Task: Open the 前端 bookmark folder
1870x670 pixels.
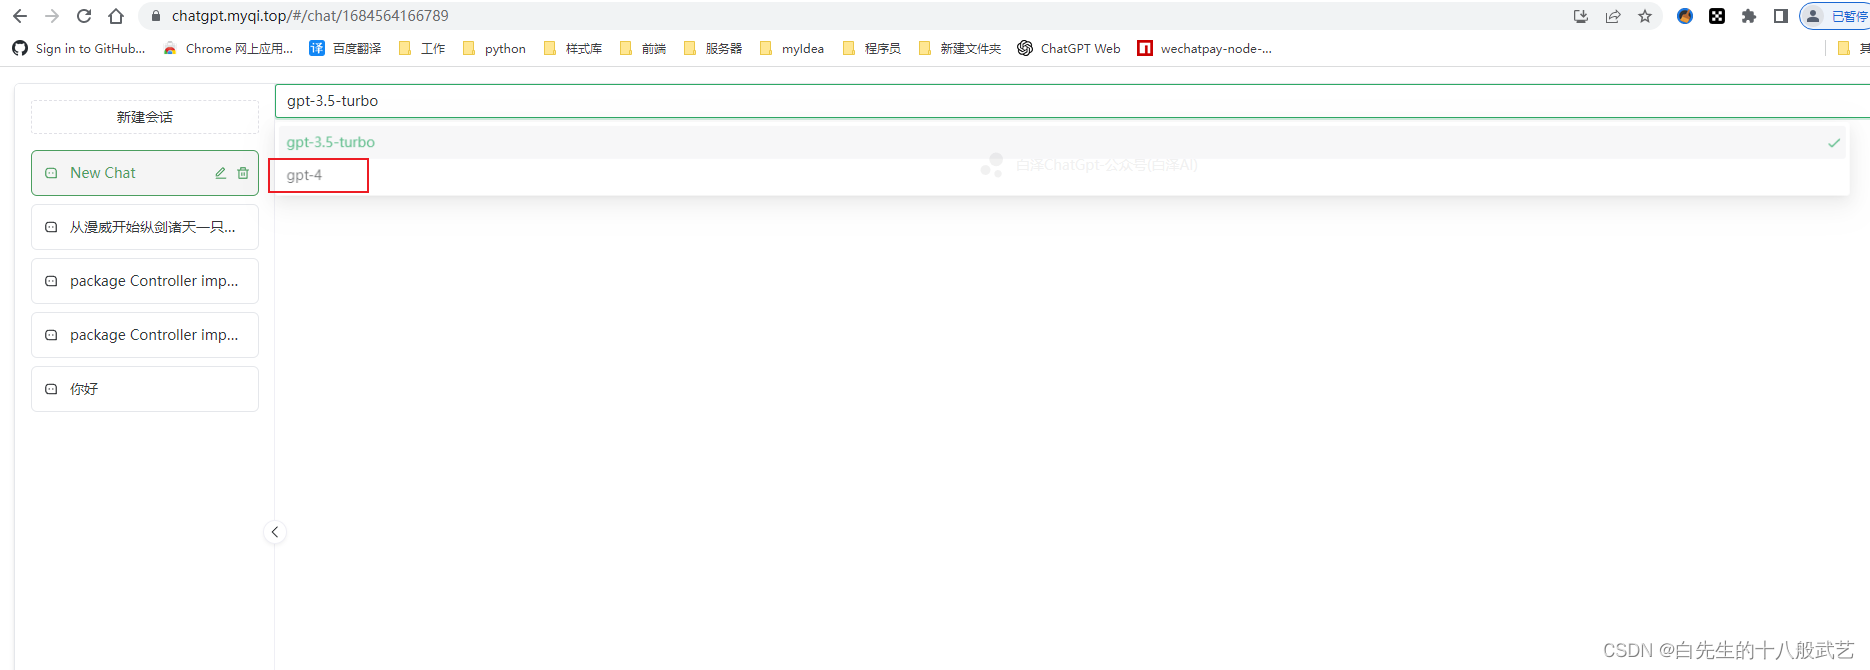Action: [x=643, y=48]
